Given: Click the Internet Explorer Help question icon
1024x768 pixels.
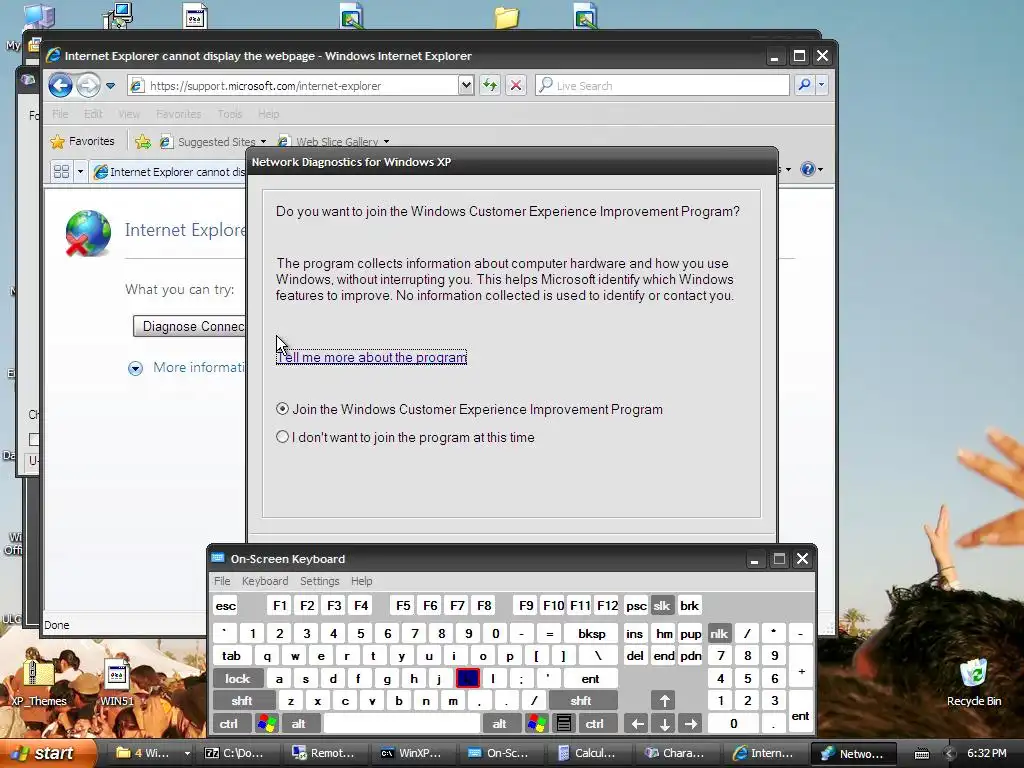Looking at the screenshot, I should tap(808, 169).
